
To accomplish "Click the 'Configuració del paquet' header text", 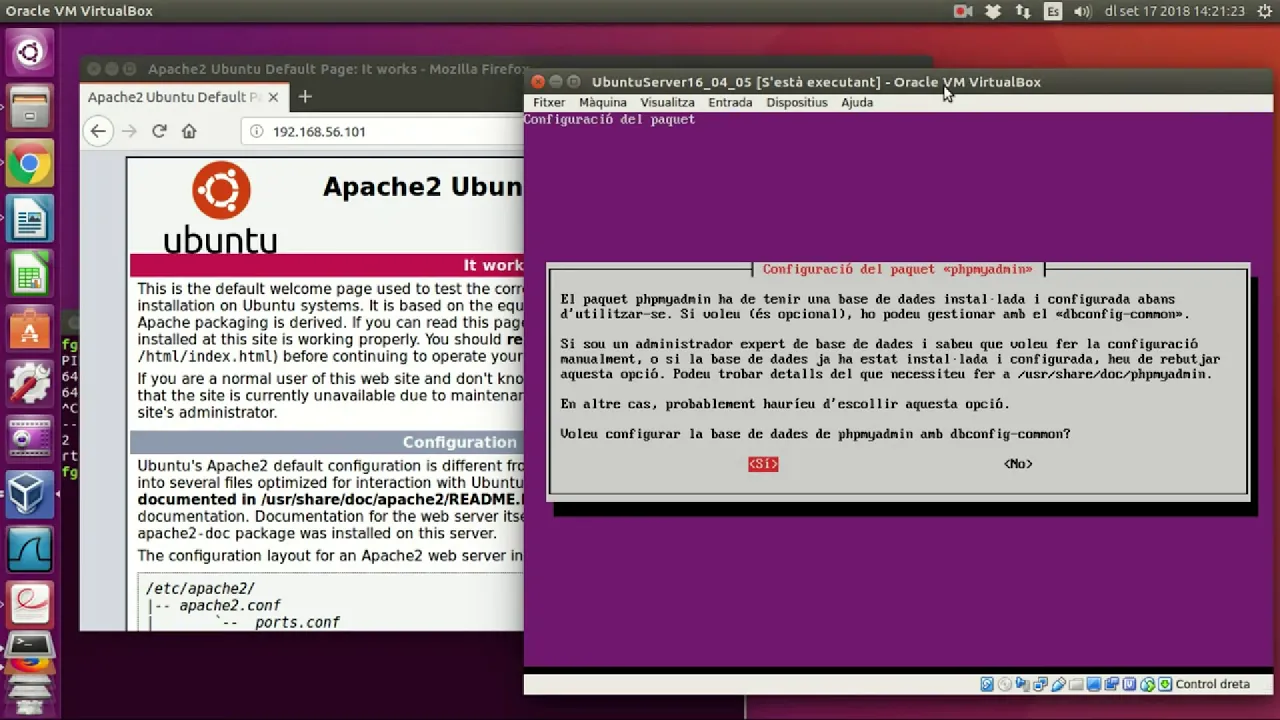I will 609,120.
